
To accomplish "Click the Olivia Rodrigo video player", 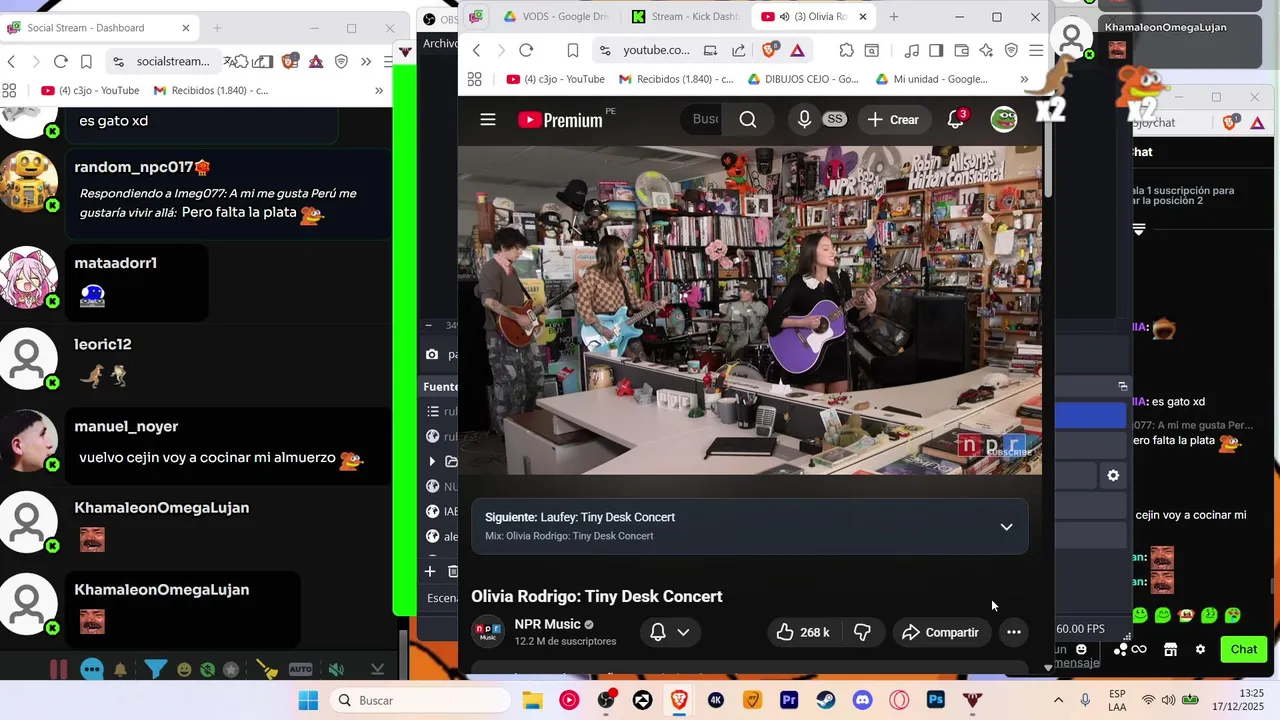I will click(750, 311).
